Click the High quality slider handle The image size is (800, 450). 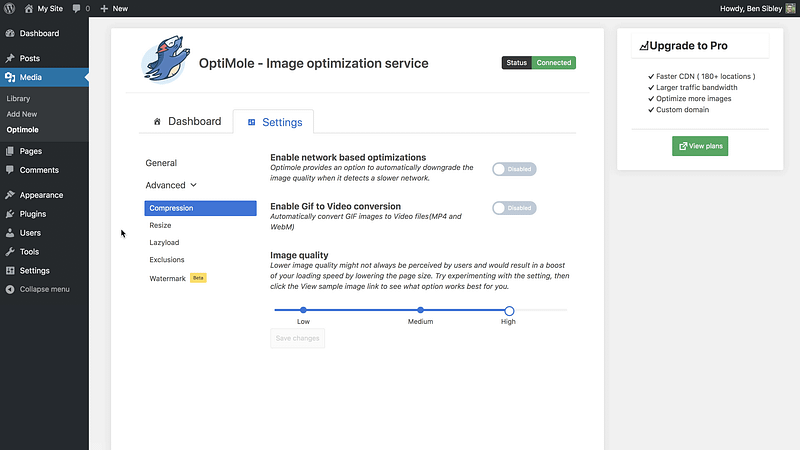[x=509, y=311]
